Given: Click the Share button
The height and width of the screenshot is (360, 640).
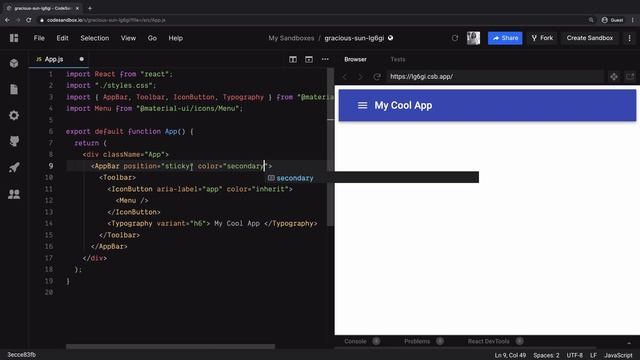Looking at the screenshot, I should click(505, 38).
